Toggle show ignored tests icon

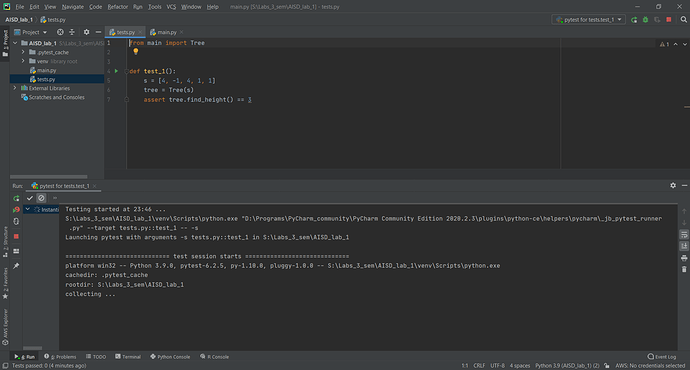pyautogui.click(x=41, y=198)
